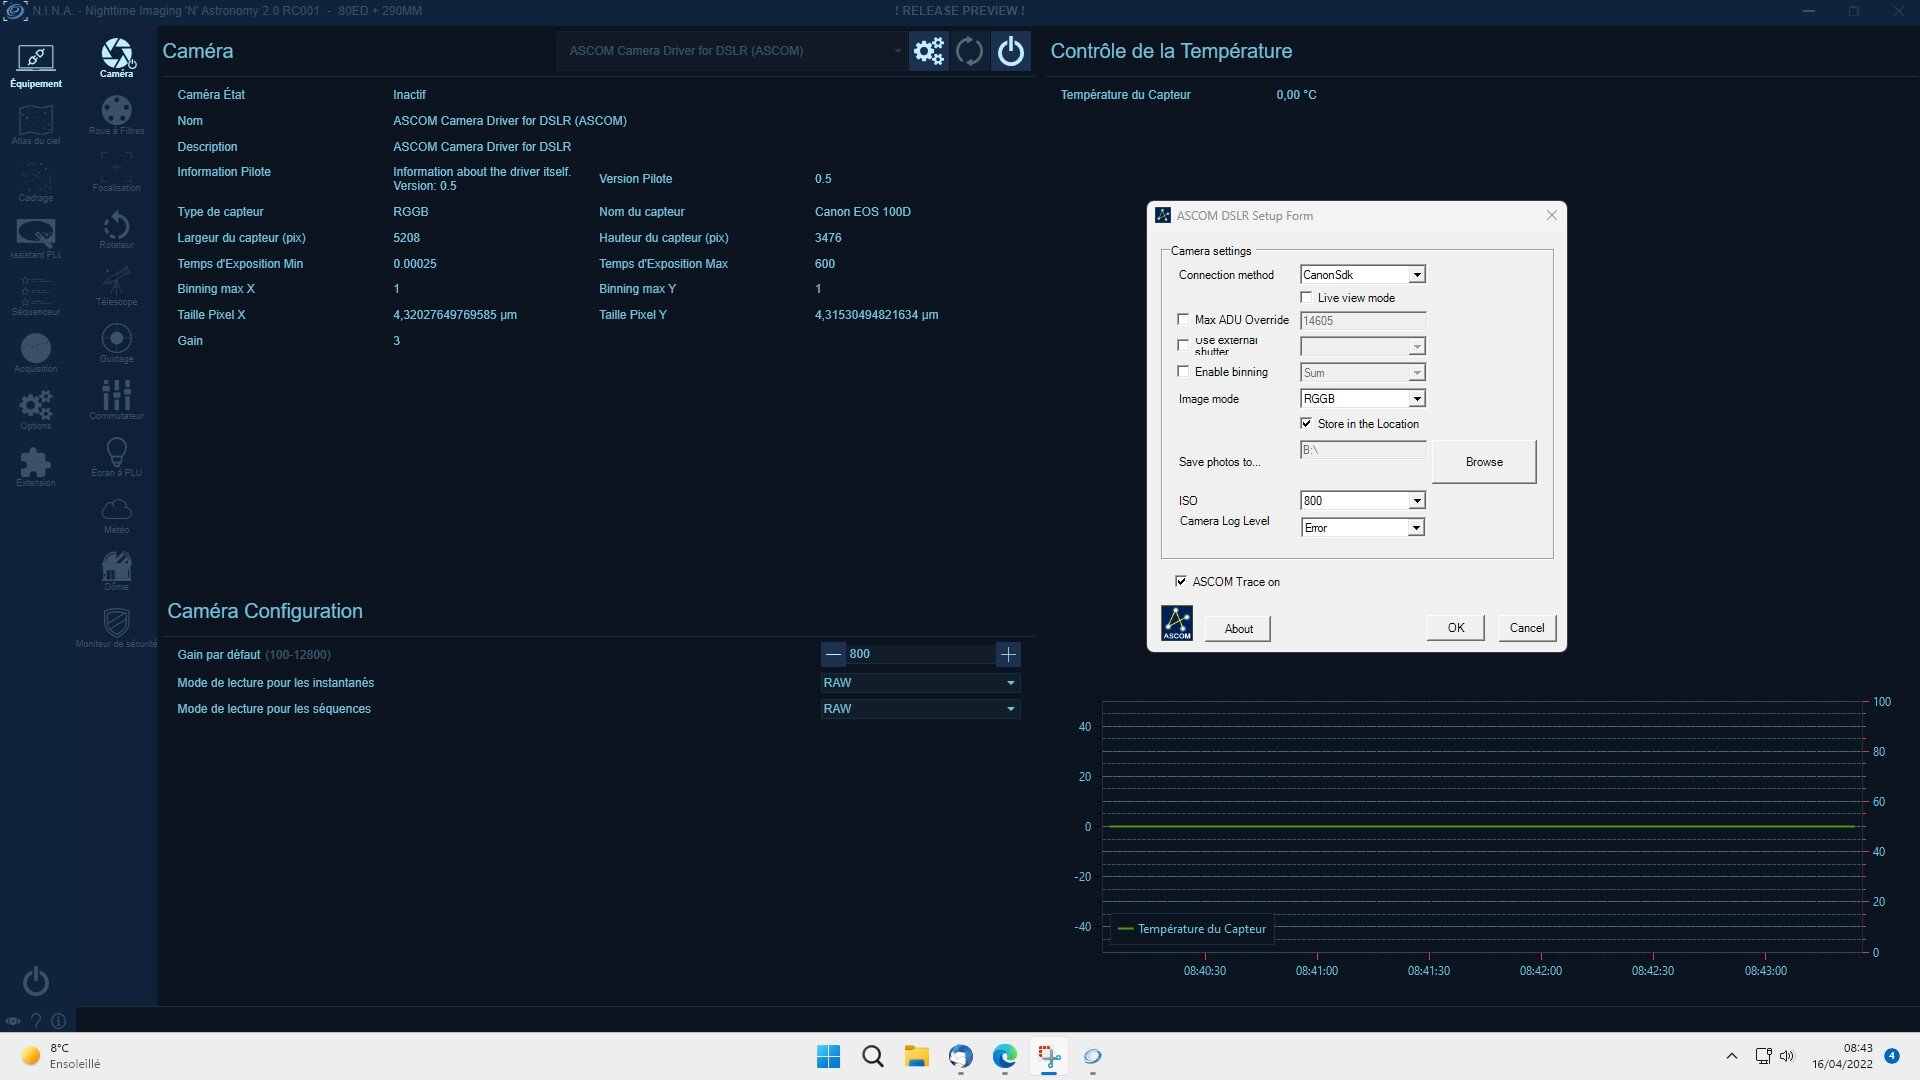Click the refresh camera devices icon
This screenshot has width=1920, height=1080.
969,51
